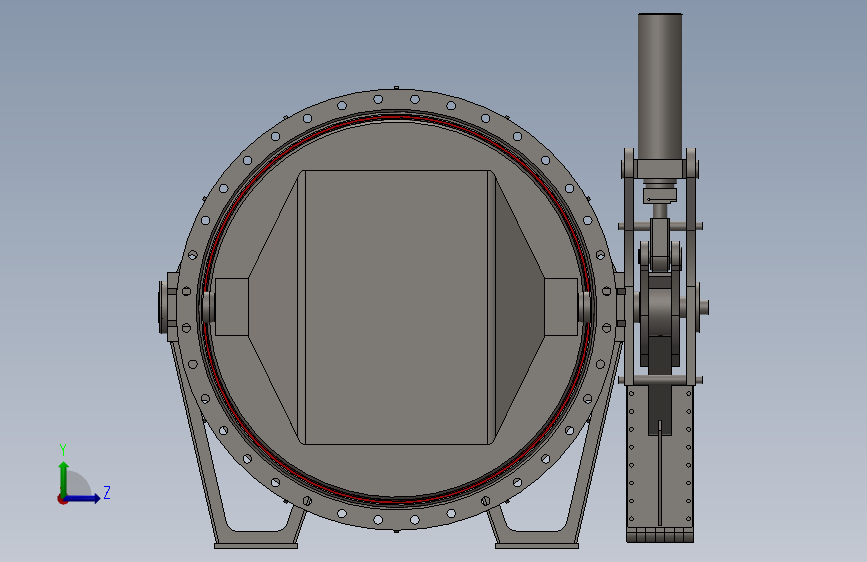This screenshot has width=867, height=562.
Task: Select the tall hydraulic cylinder on the actuator
Action: 660,86
